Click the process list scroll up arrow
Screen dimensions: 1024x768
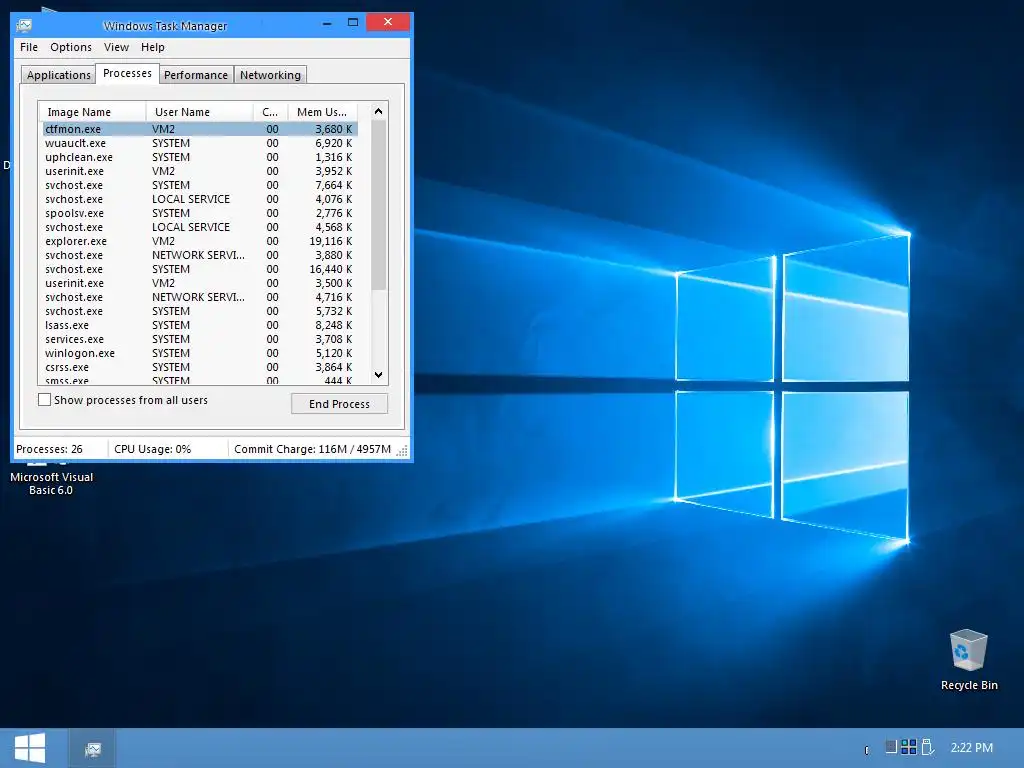(x=378, y=112)
